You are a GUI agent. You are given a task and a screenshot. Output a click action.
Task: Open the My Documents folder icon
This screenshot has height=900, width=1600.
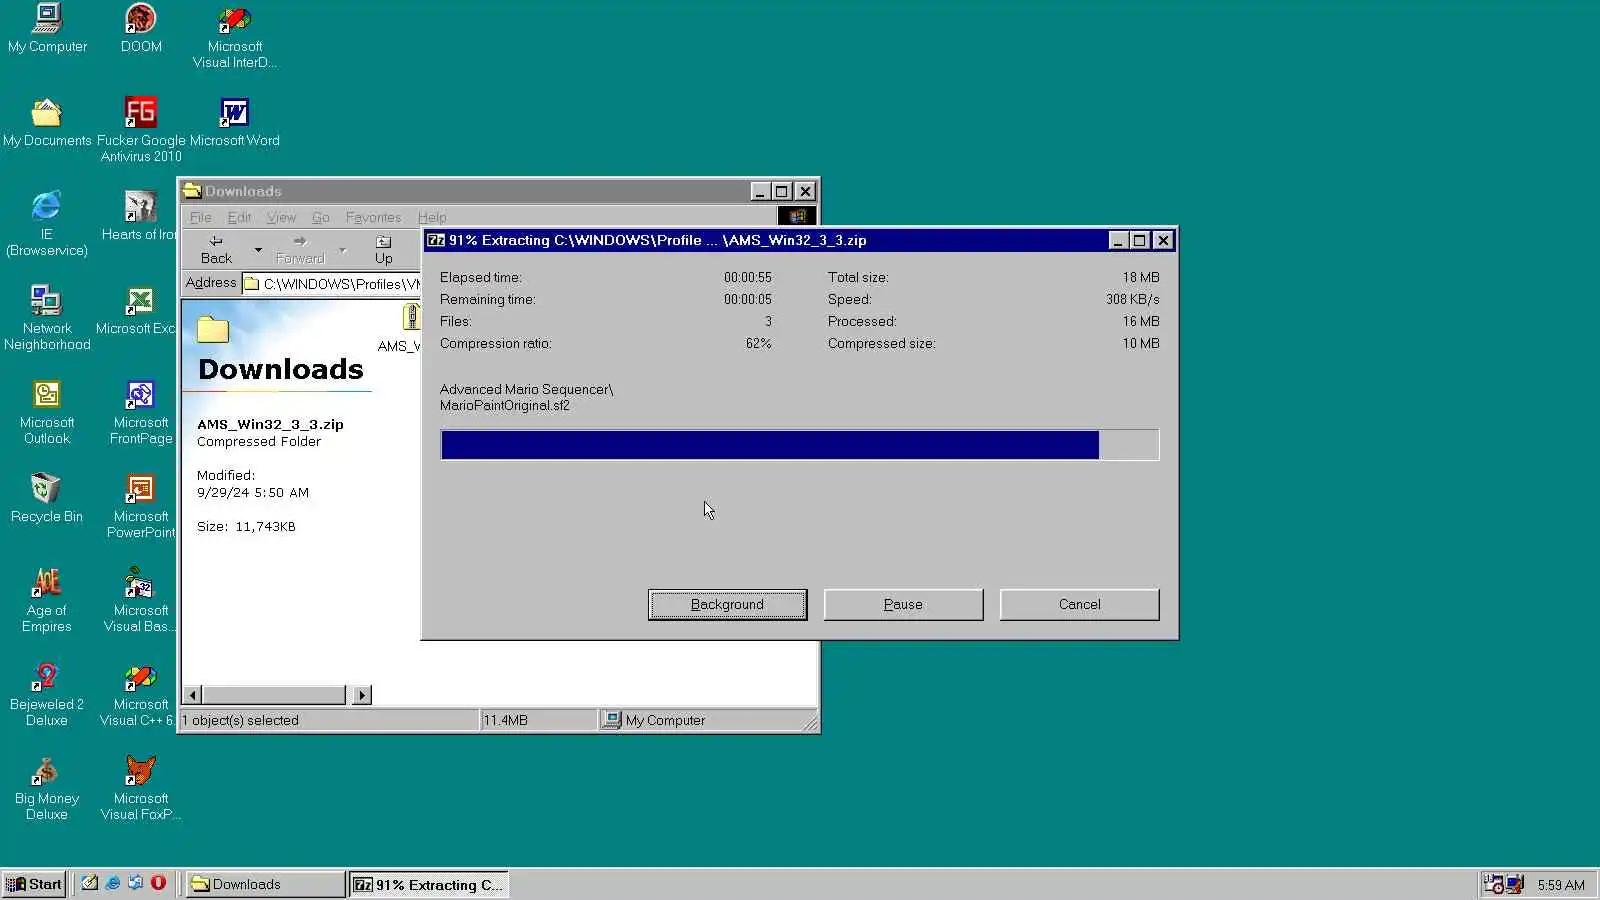47,122
